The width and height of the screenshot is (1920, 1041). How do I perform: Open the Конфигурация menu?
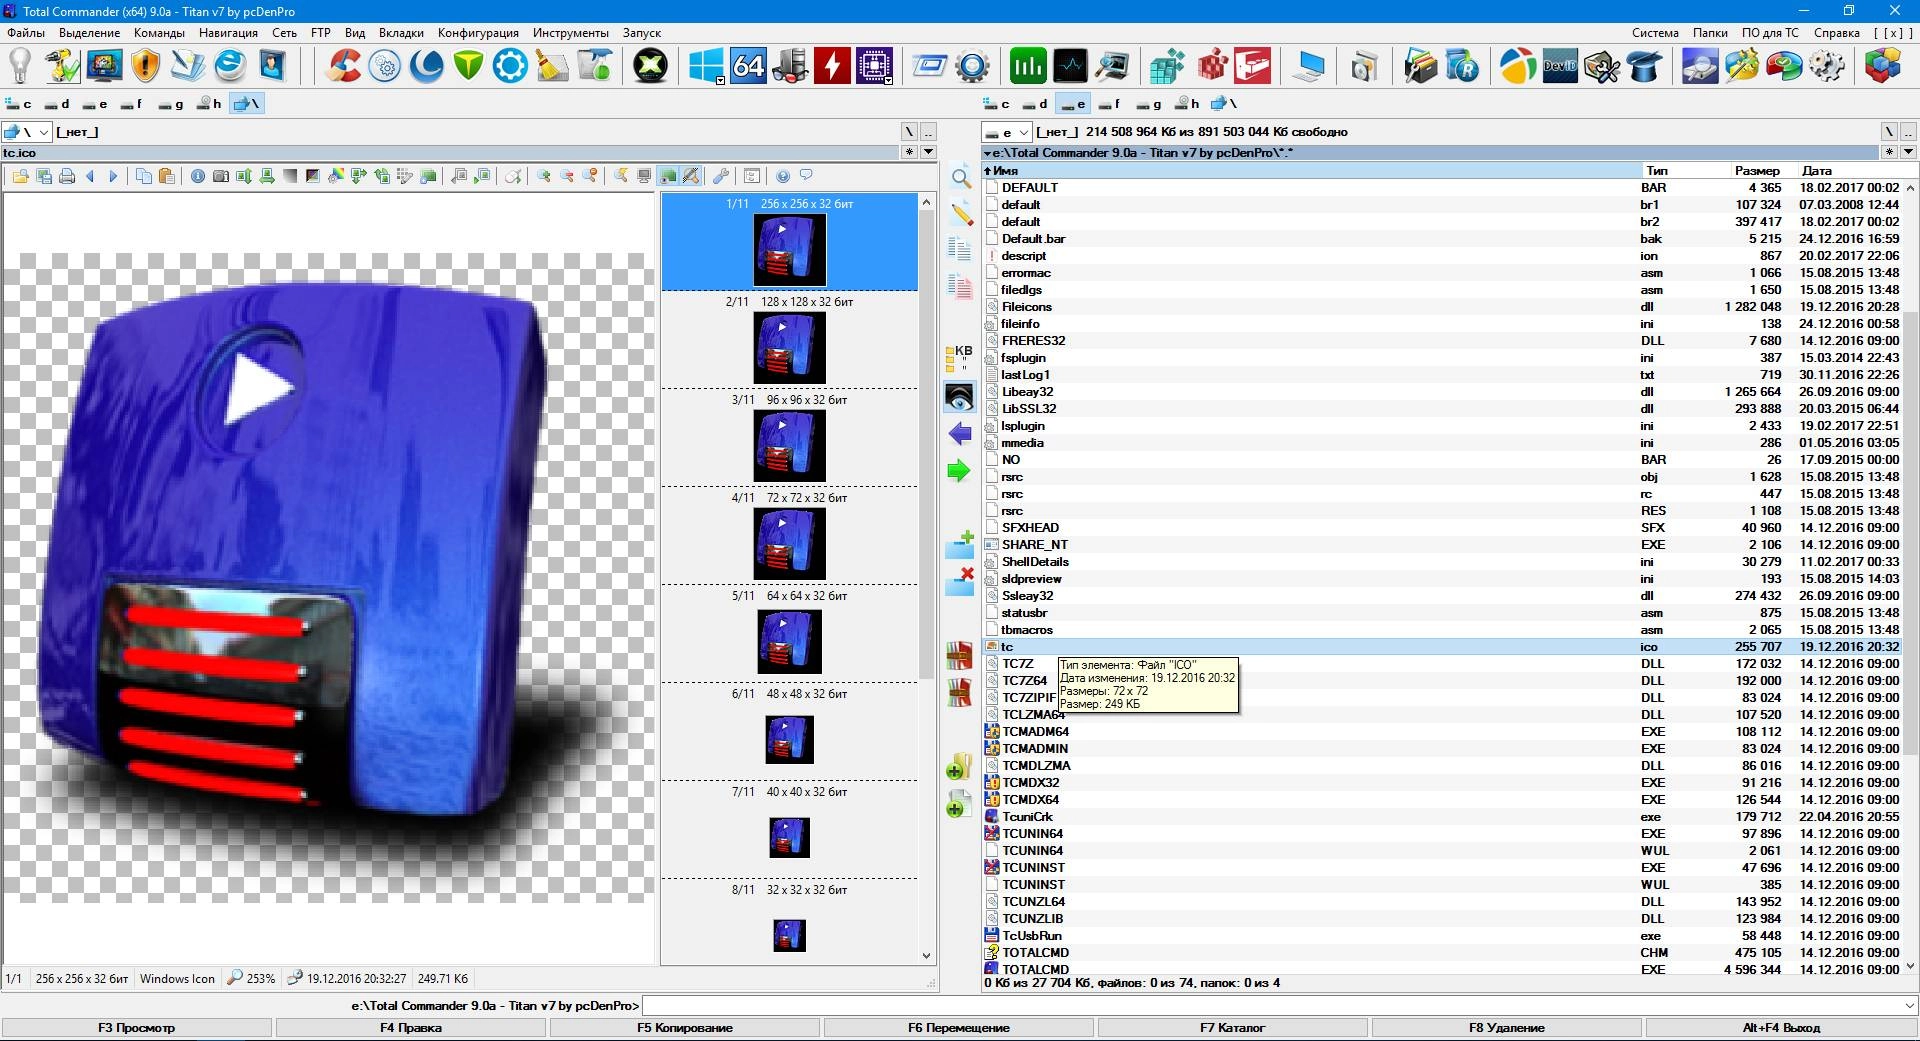point(478,33)
